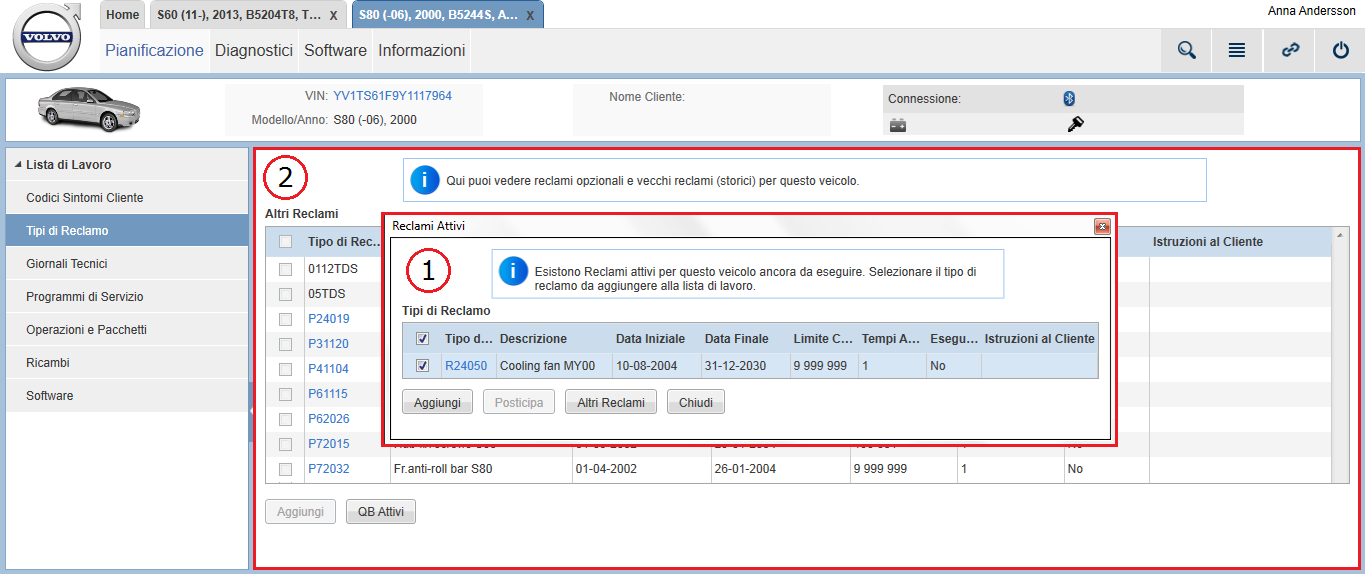Click the Bluetooth connection icon
This screenshot has height=574, width=1365.
click(x=1068, y=98)
